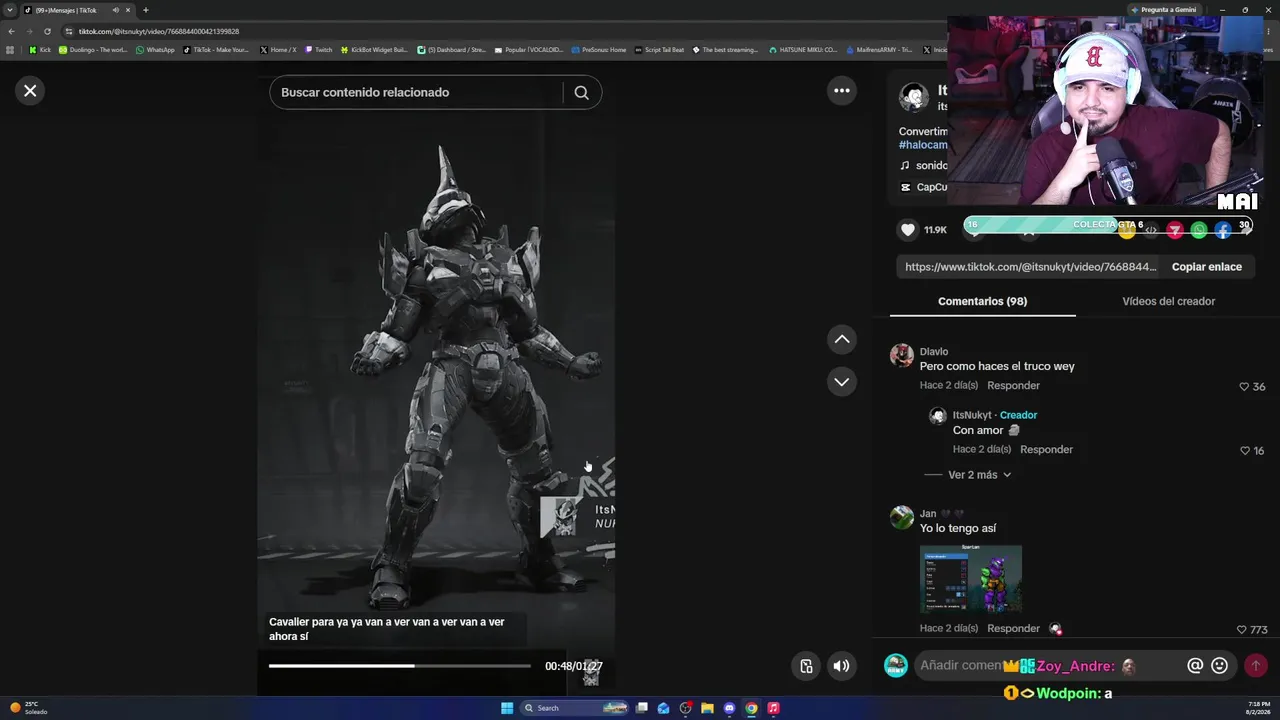Open the 'Videos del creador' tab
Screen dimensions: 1280x720
(x=1168, y=301)
